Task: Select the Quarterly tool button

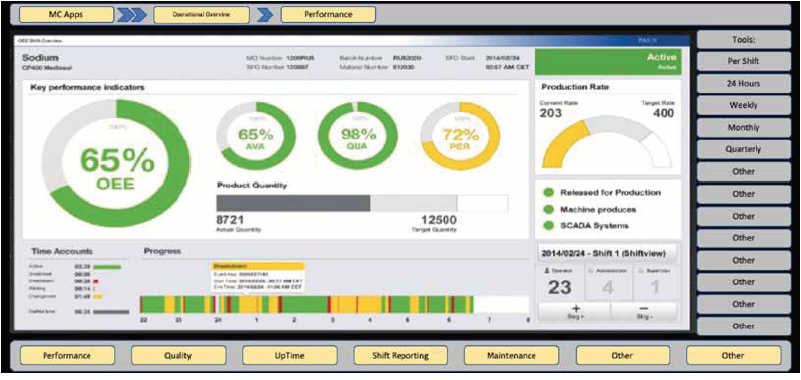Action: (743, 150)
